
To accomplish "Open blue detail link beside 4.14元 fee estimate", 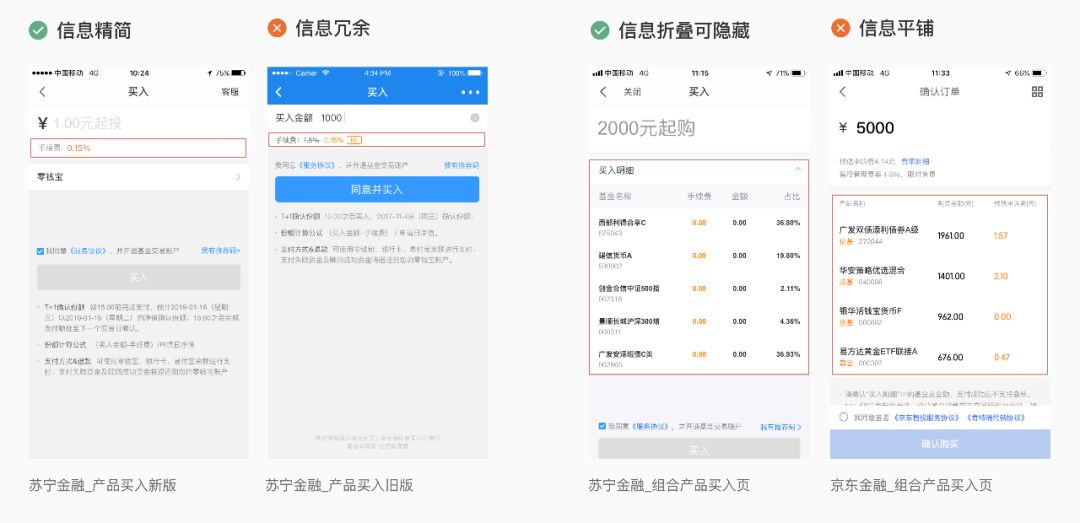I will pyautogui.click(x=915, y=161).
